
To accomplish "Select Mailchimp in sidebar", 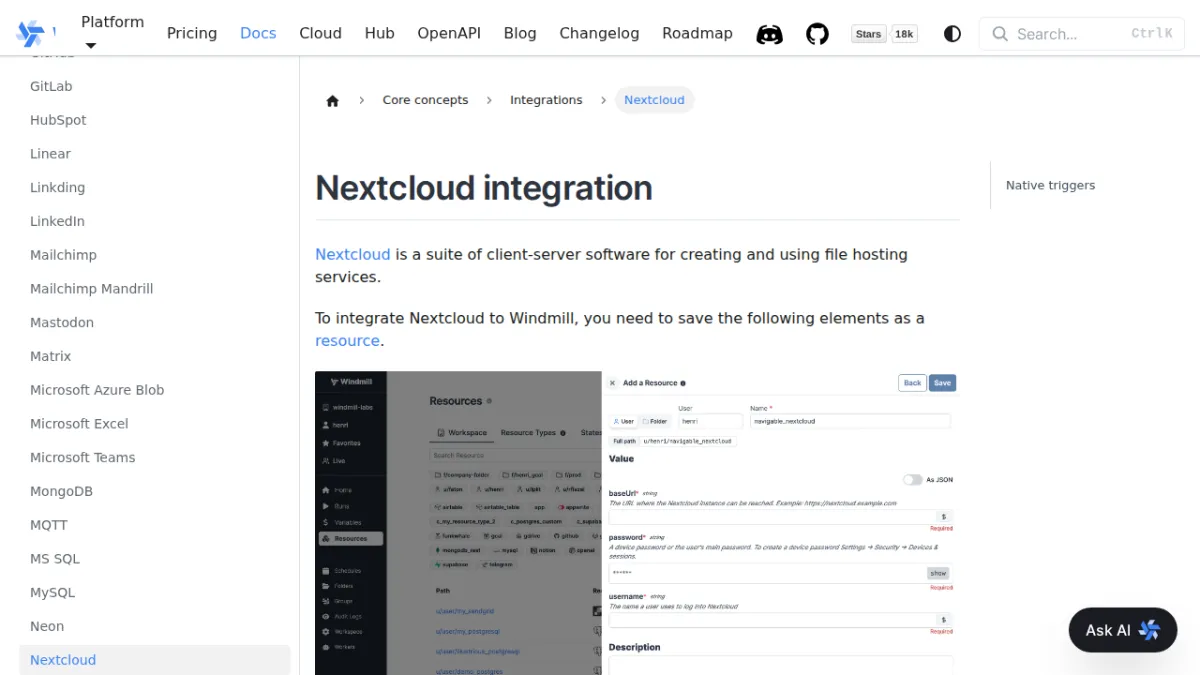I will coord(63,255).
